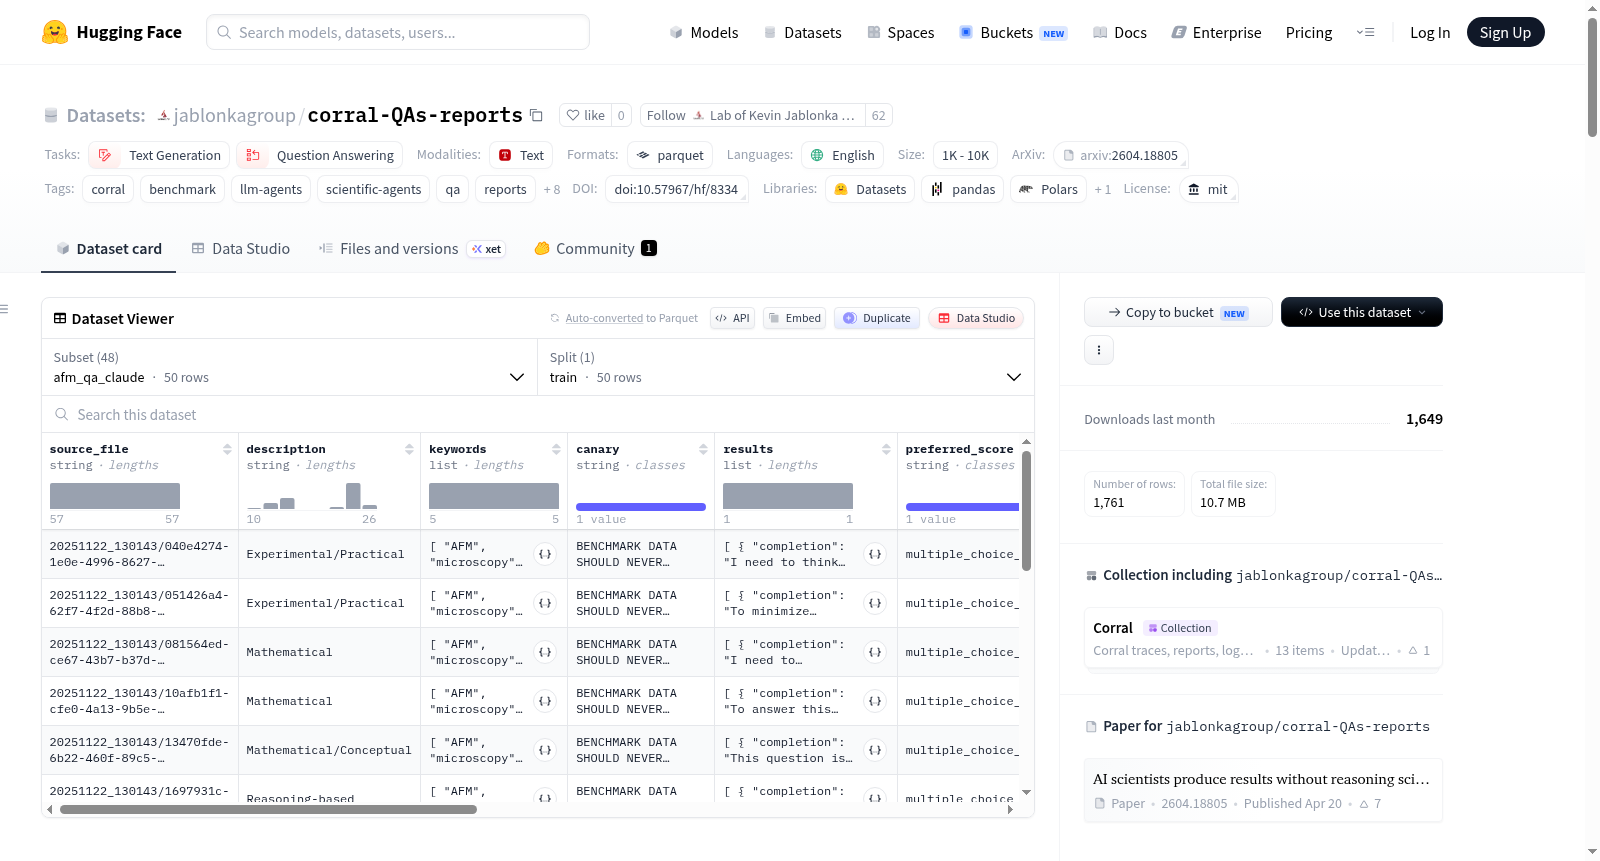Go to Datasets in top navigation
The height and width of the screenshot is (861, 1600).
click(x=802, y=32)
